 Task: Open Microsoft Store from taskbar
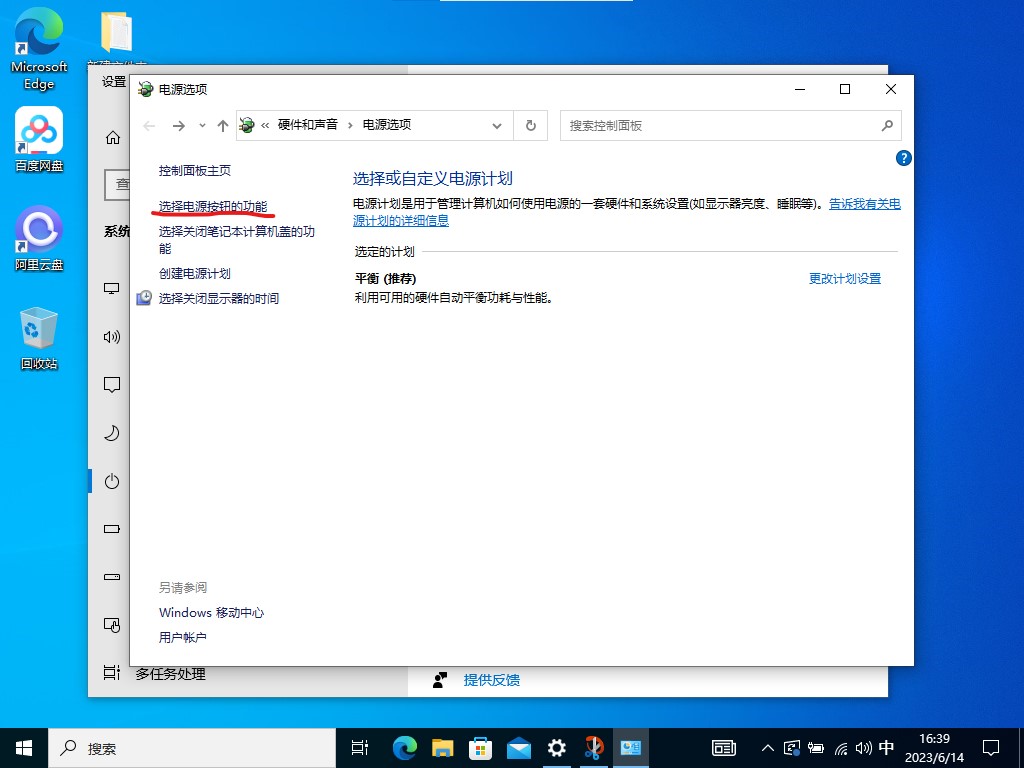click(x=480, y=748)
